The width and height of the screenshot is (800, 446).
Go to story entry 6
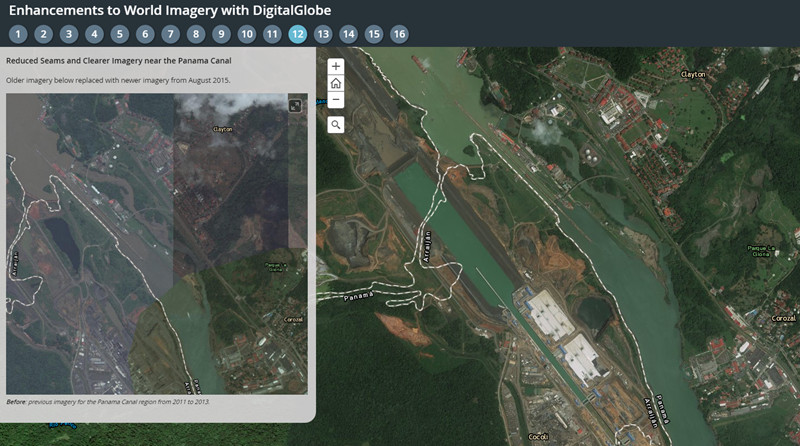pos(145,34)
